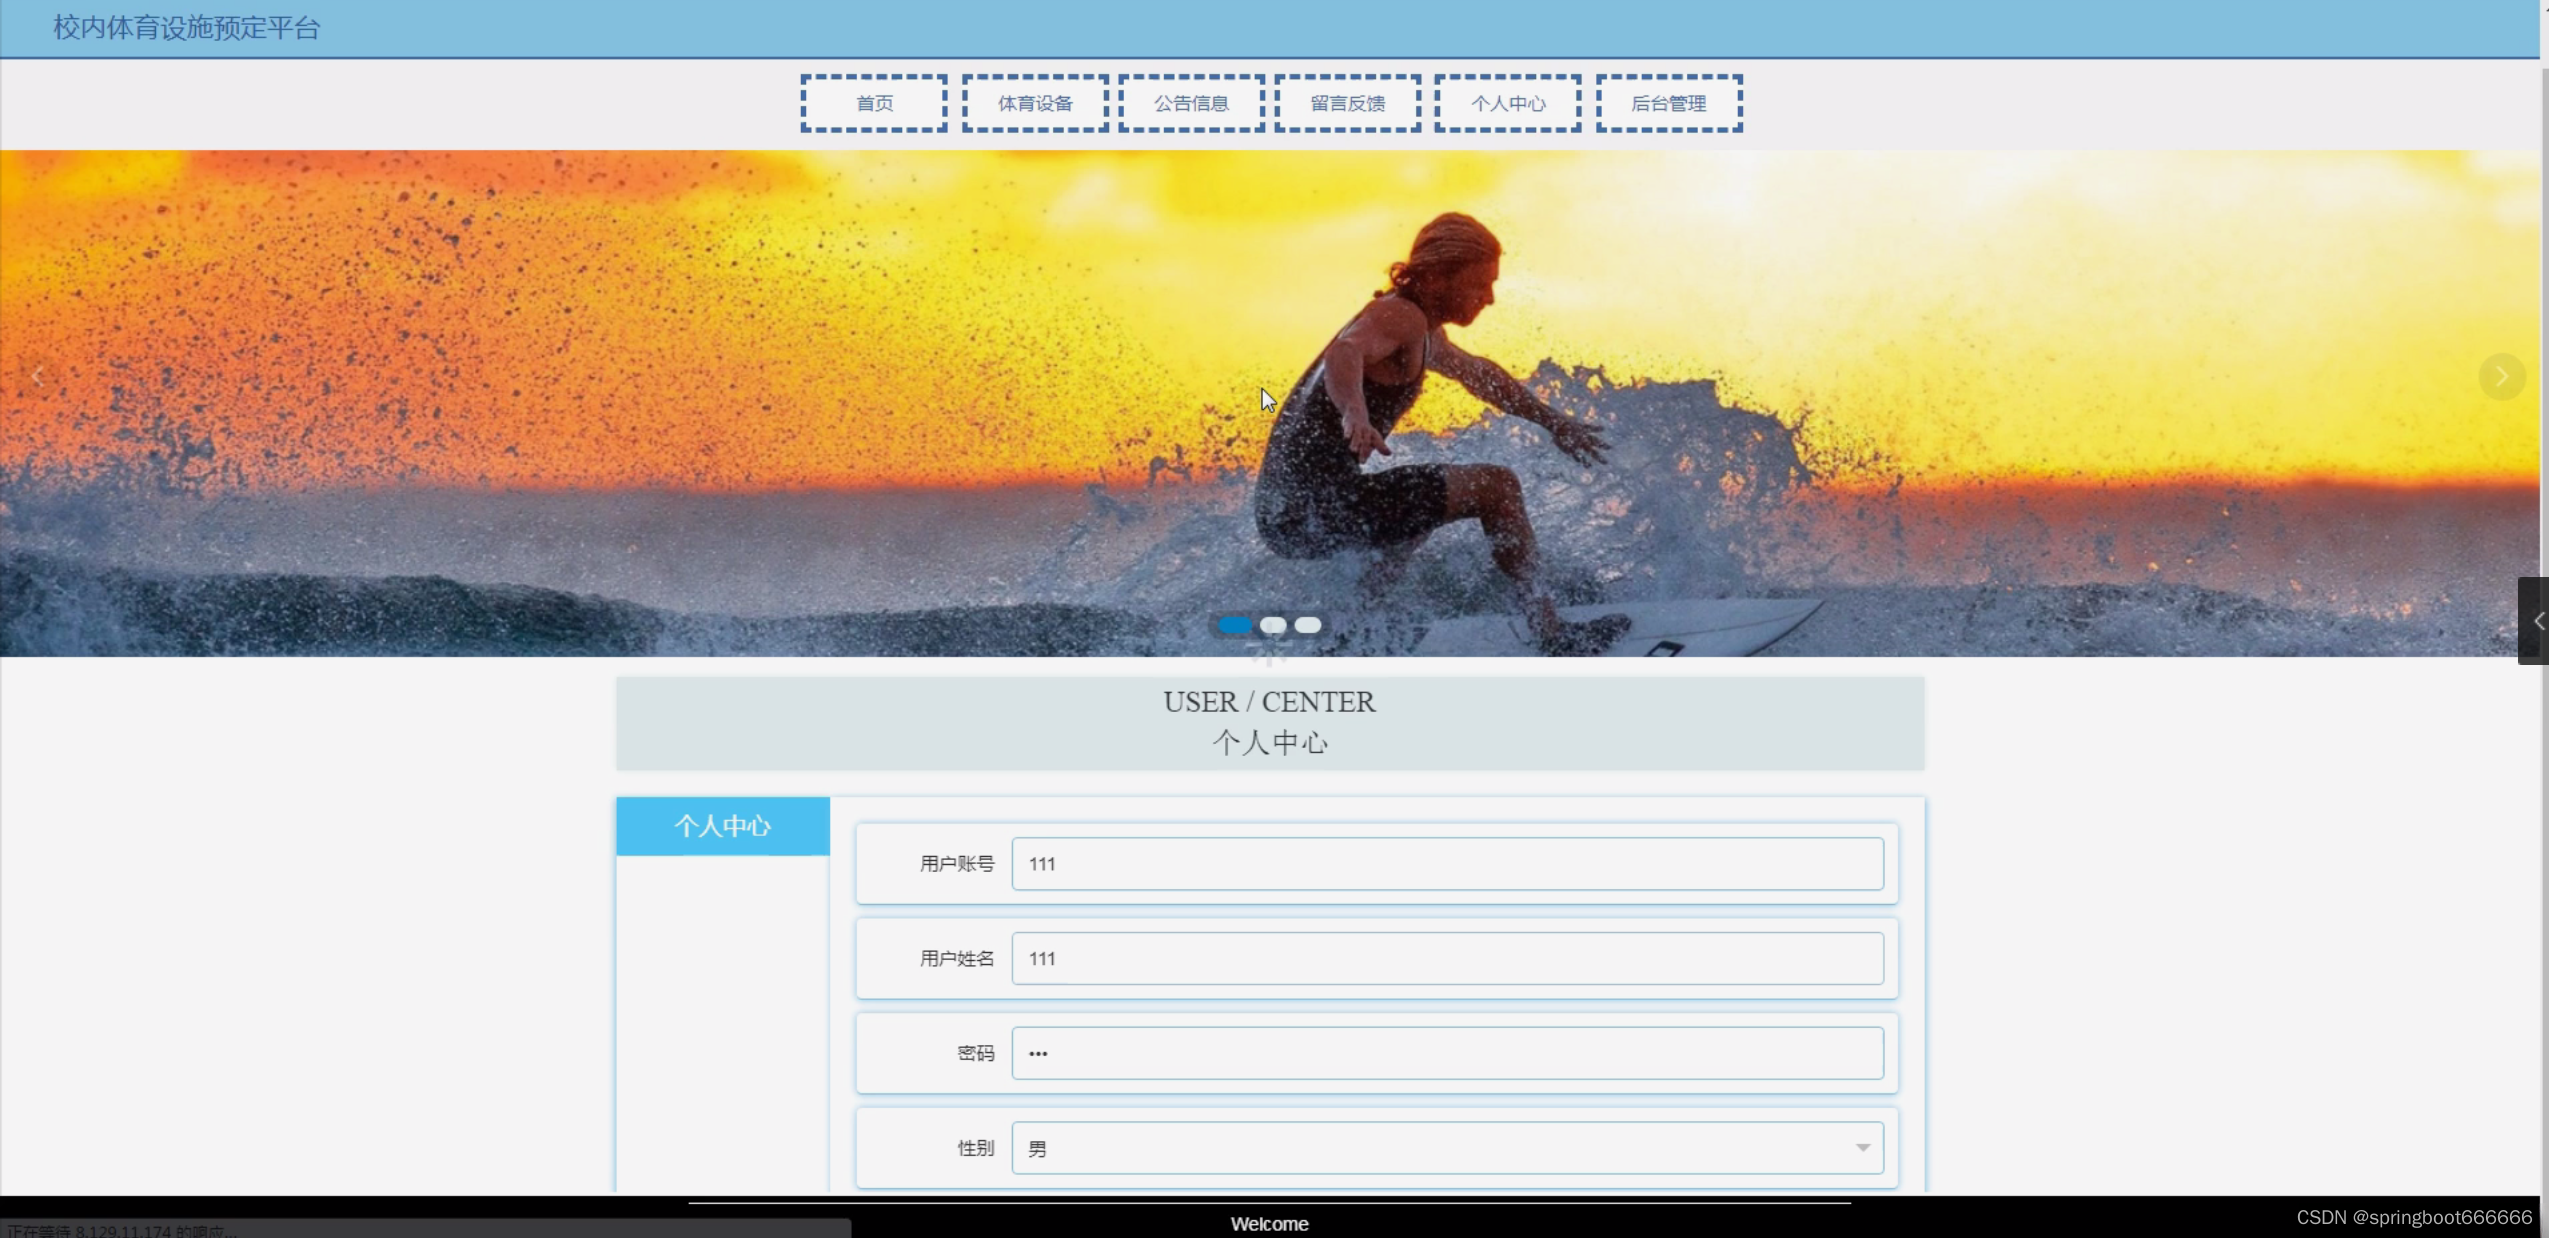Open the 留言反馈 feedback page
This screenshot has height=1238, width=2549.
point(1348,103)
